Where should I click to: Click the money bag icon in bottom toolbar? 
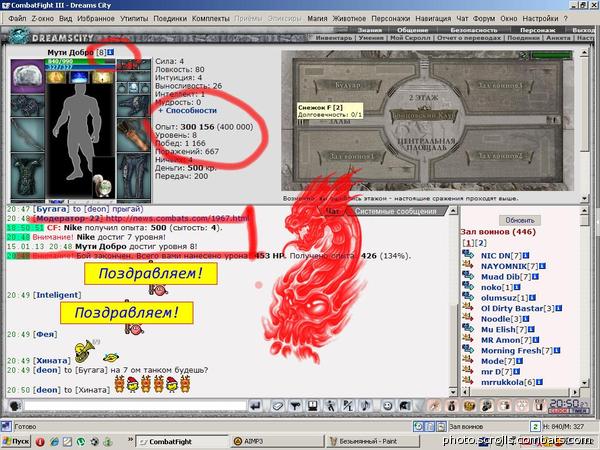(x=452, y=406)
